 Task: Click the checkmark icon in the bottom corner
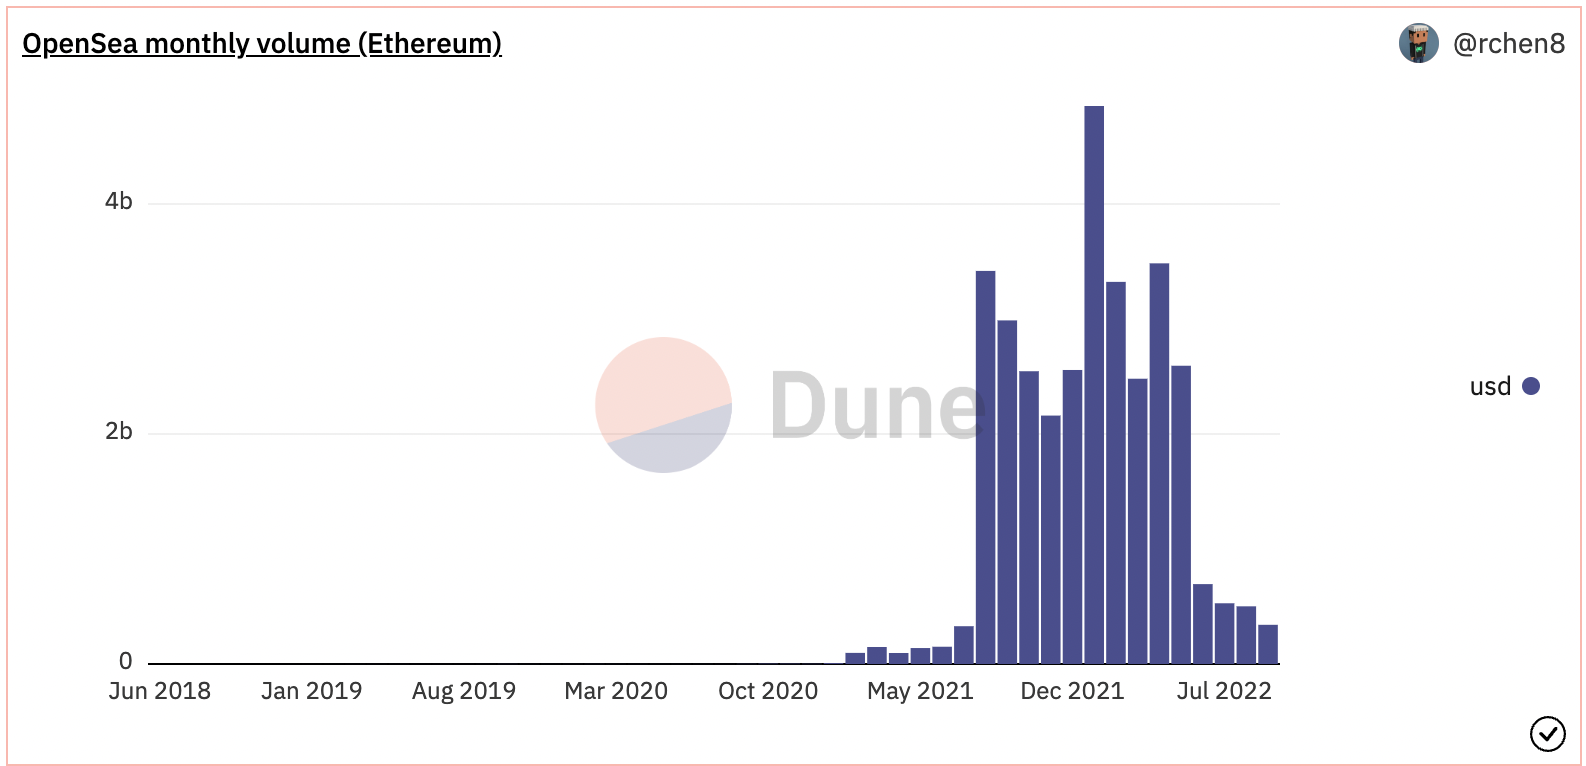[1547, 734]
